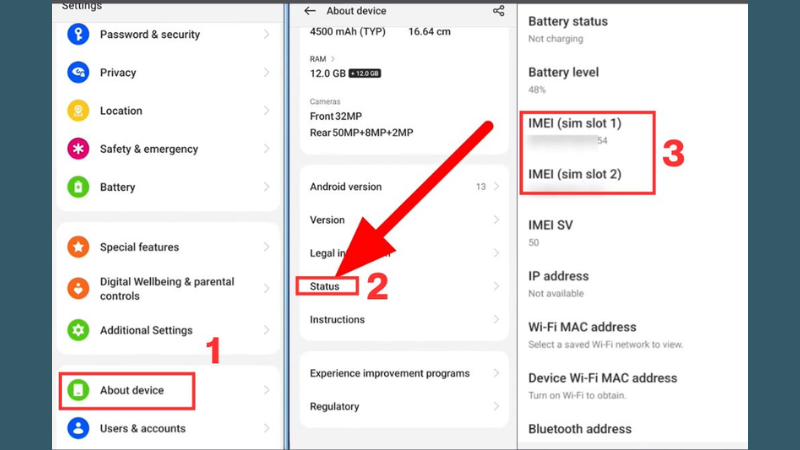The width and height of the screenshot is (800, 450).
Task: Select the IP address entry
Action: [633, 284]
